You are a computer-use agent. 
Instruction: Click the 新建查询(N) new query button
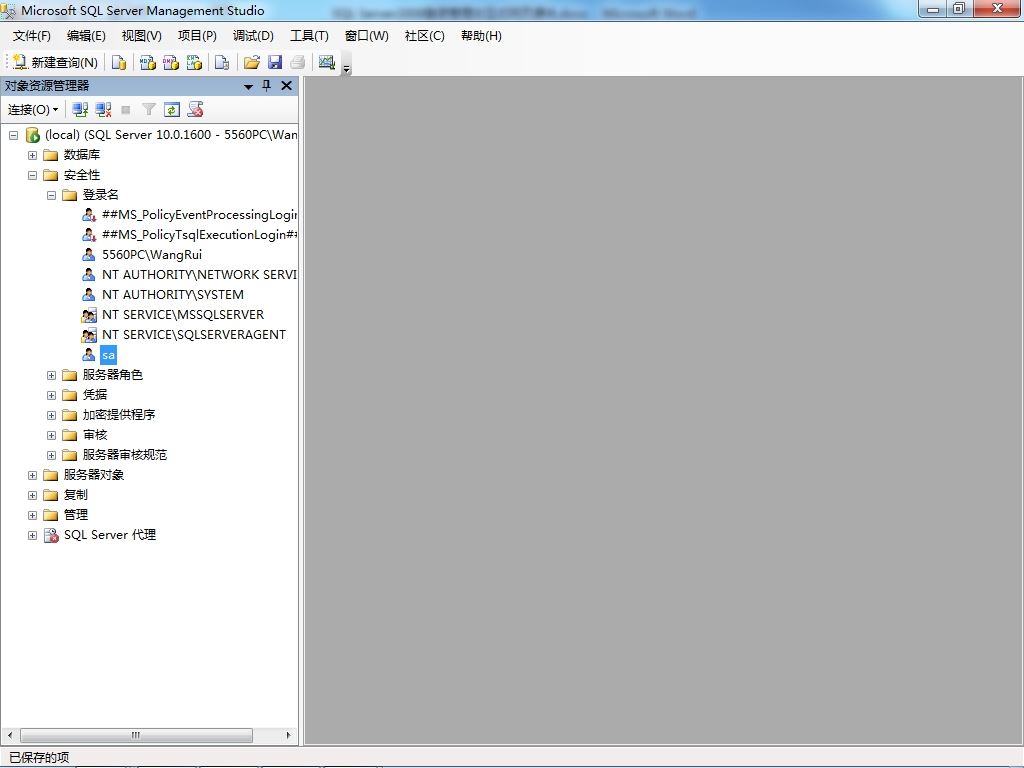(56, 62)
